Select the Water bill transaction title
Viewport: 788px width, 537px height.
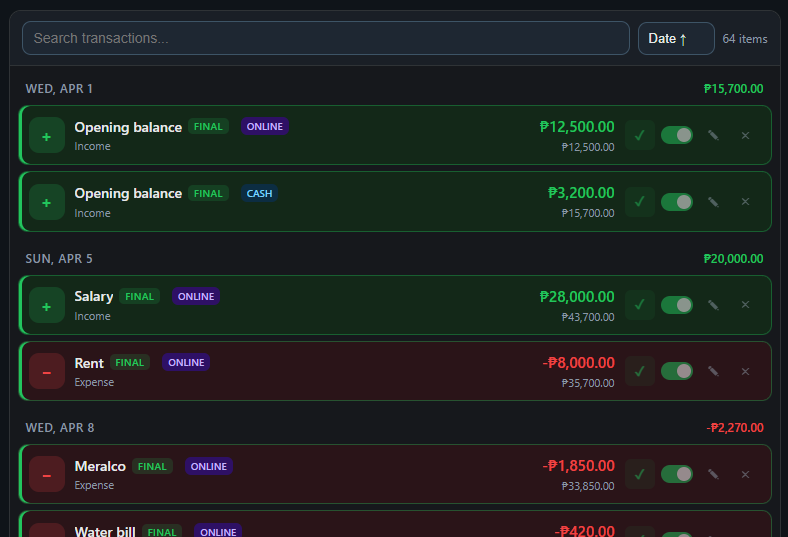105,531
